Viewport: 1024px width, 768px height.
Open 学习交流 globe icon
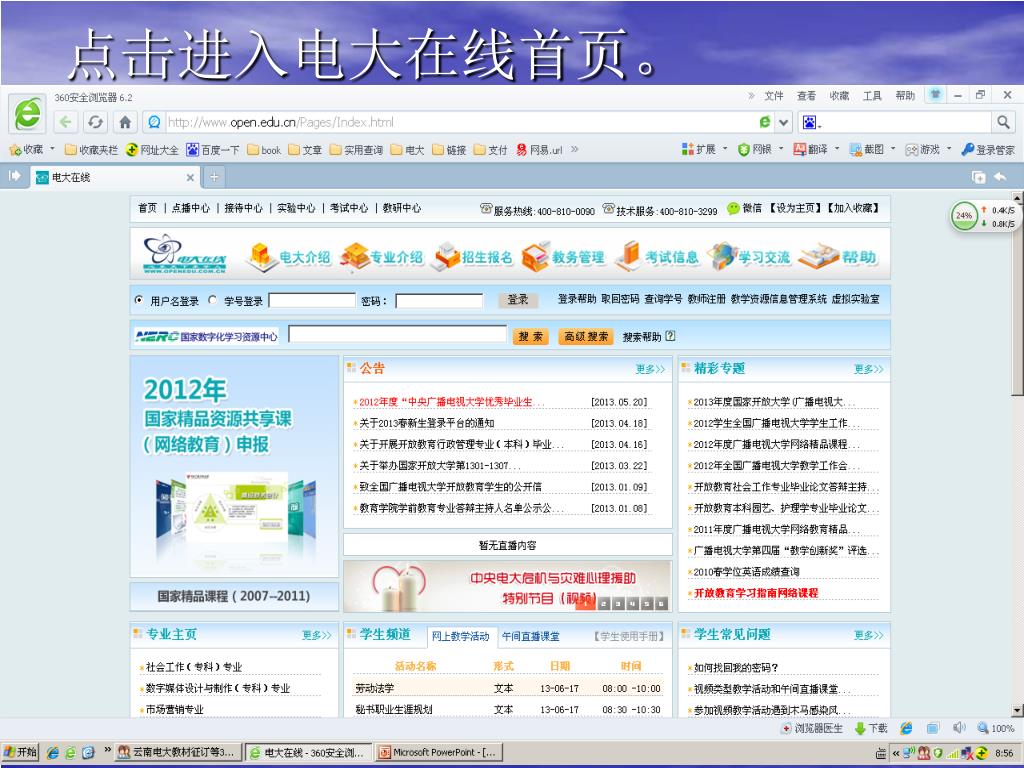722,256
